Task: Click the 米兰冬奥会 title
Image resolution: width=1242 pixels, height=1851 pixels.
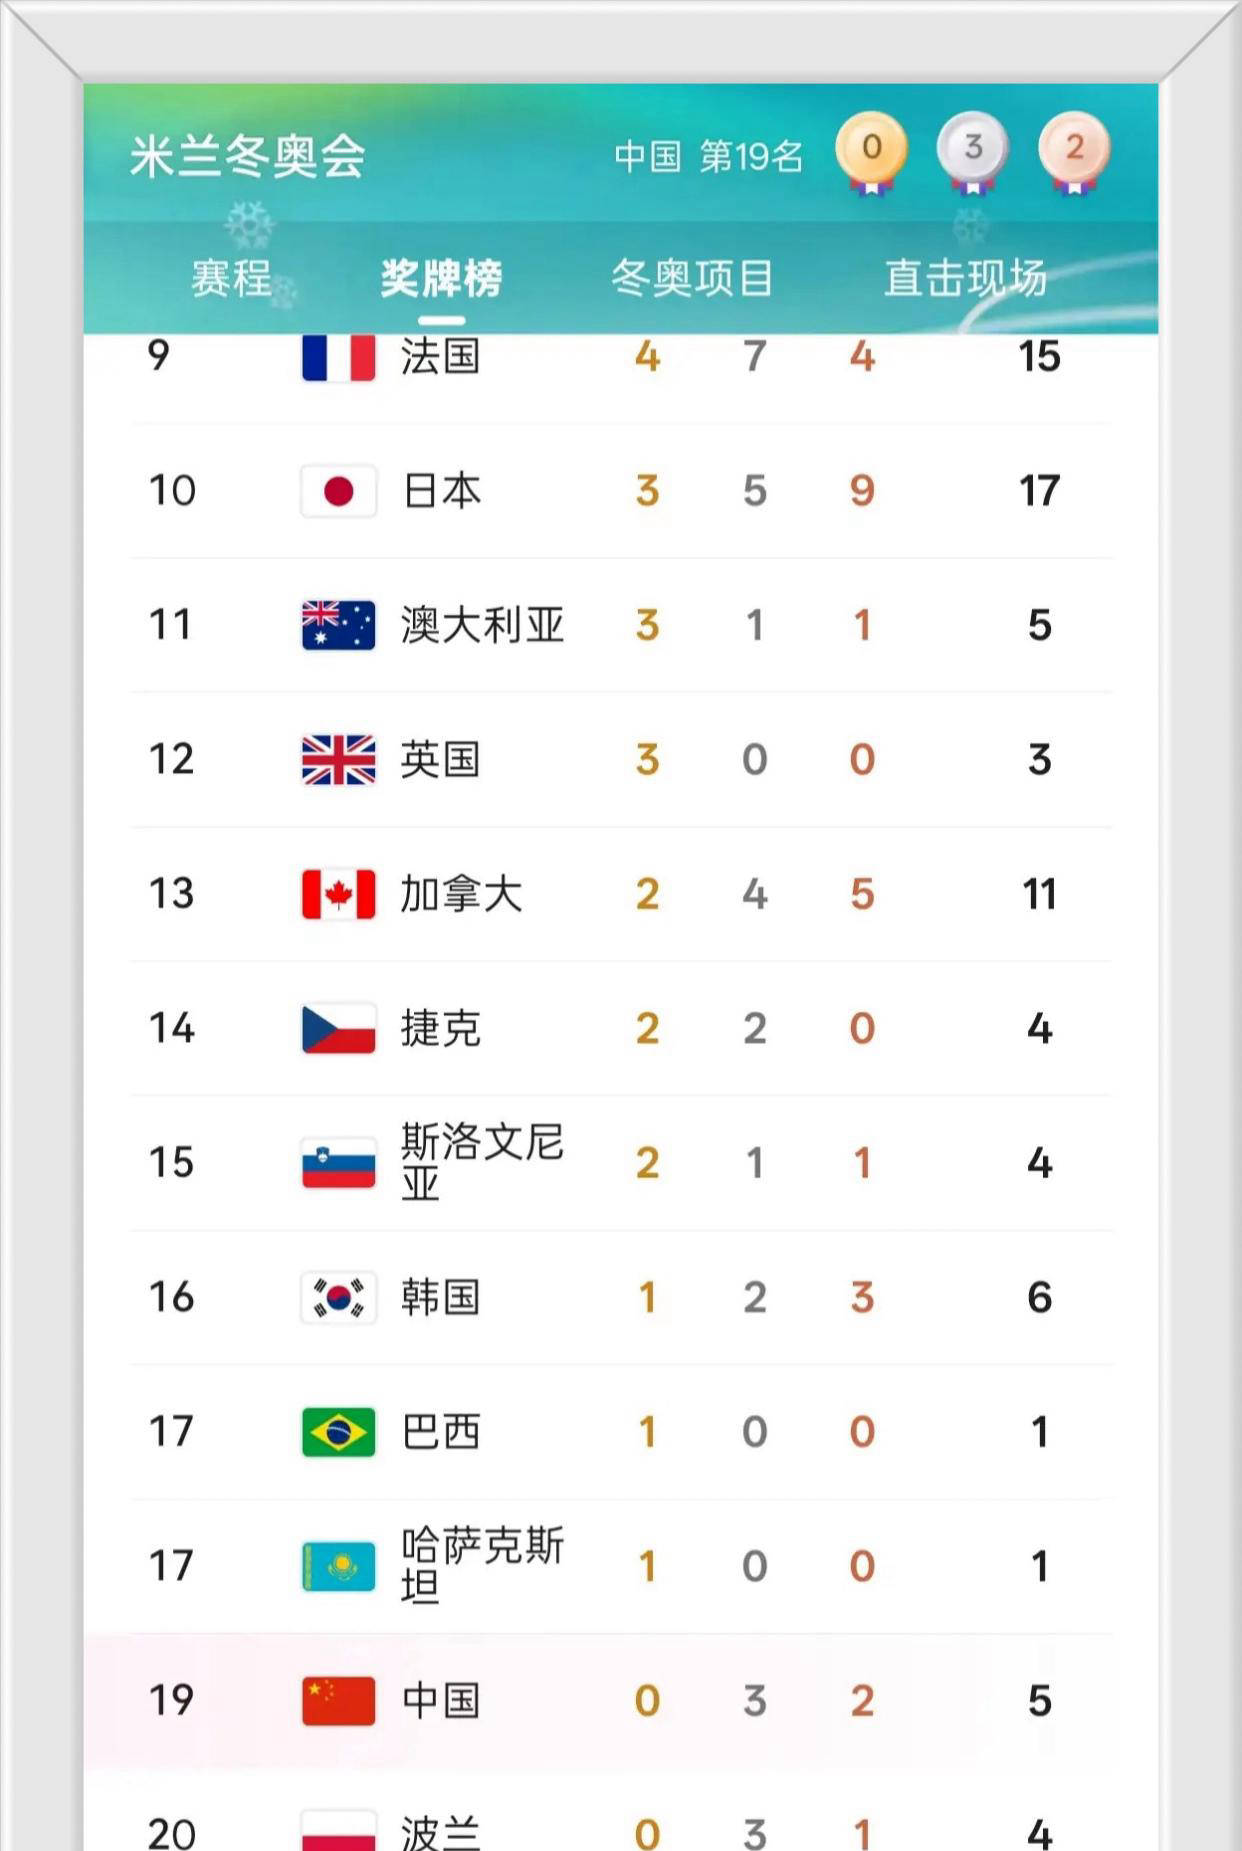Action: coord(248,156)
